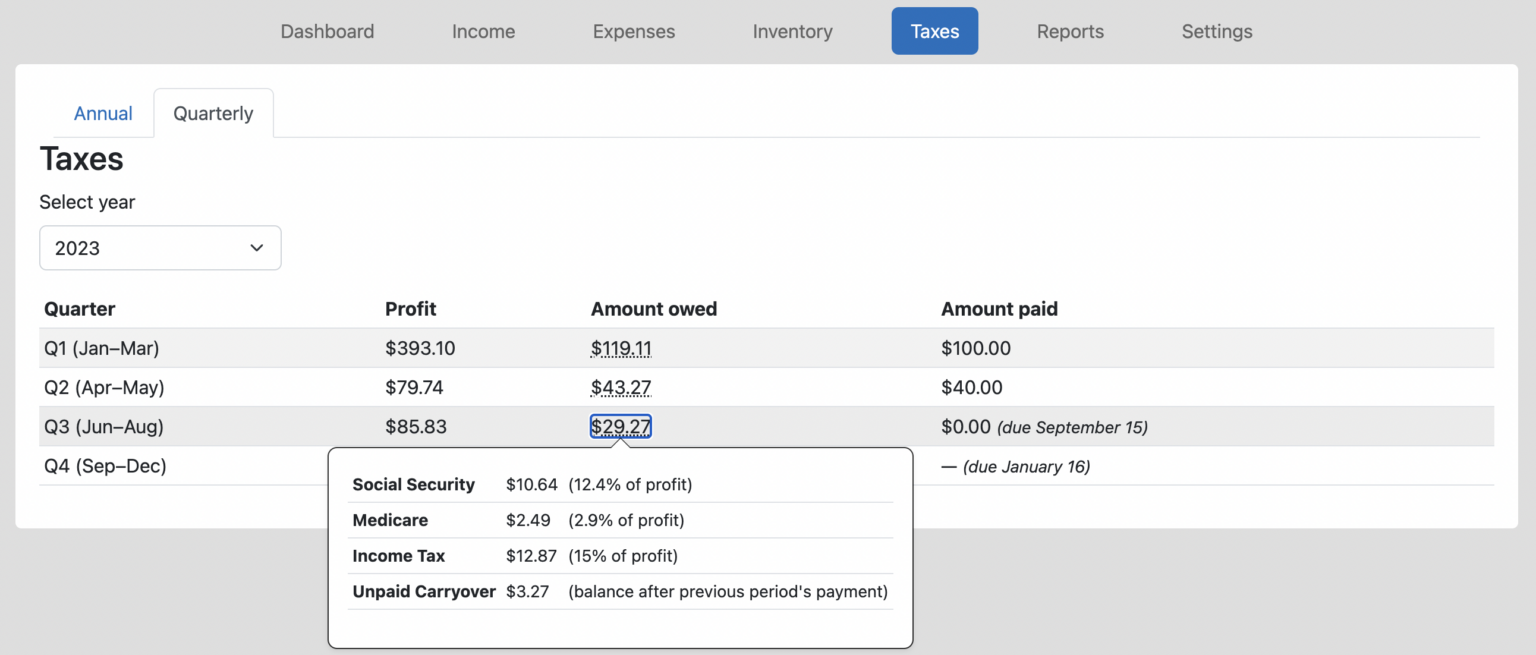Select the Quarterly tab
Screen dimensions: 1536x655
[213, 113]
